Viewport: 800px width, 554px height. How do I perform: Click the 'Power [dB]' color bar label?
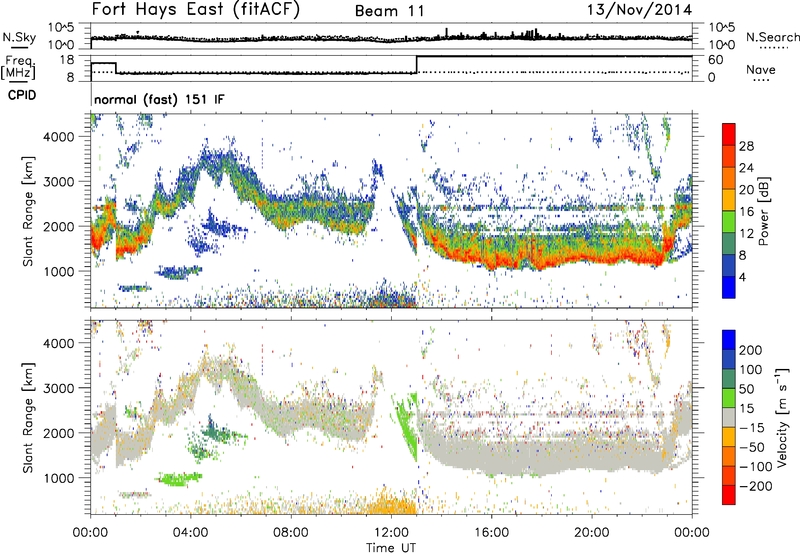coord(763,211)
